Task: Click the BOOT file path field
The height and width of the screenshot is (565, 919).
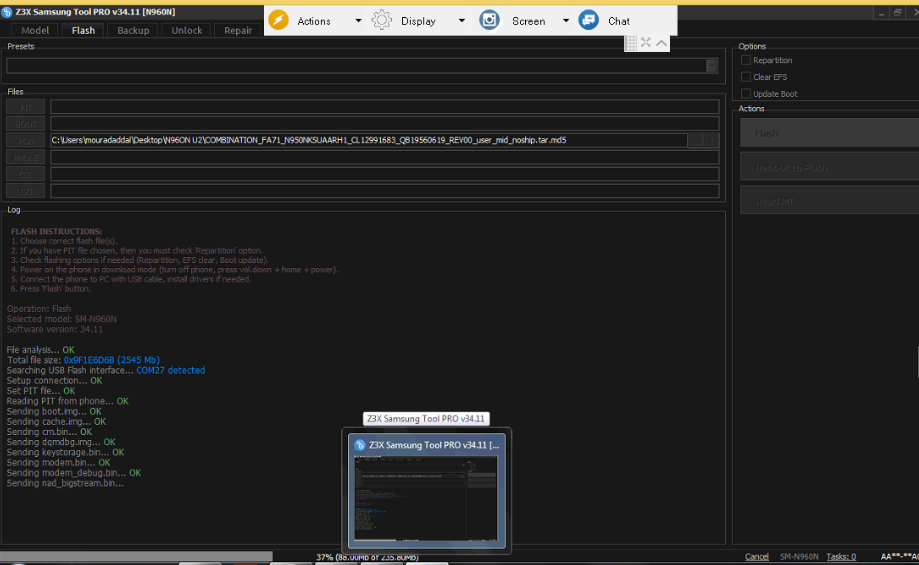Action: [x=384, y=124]
